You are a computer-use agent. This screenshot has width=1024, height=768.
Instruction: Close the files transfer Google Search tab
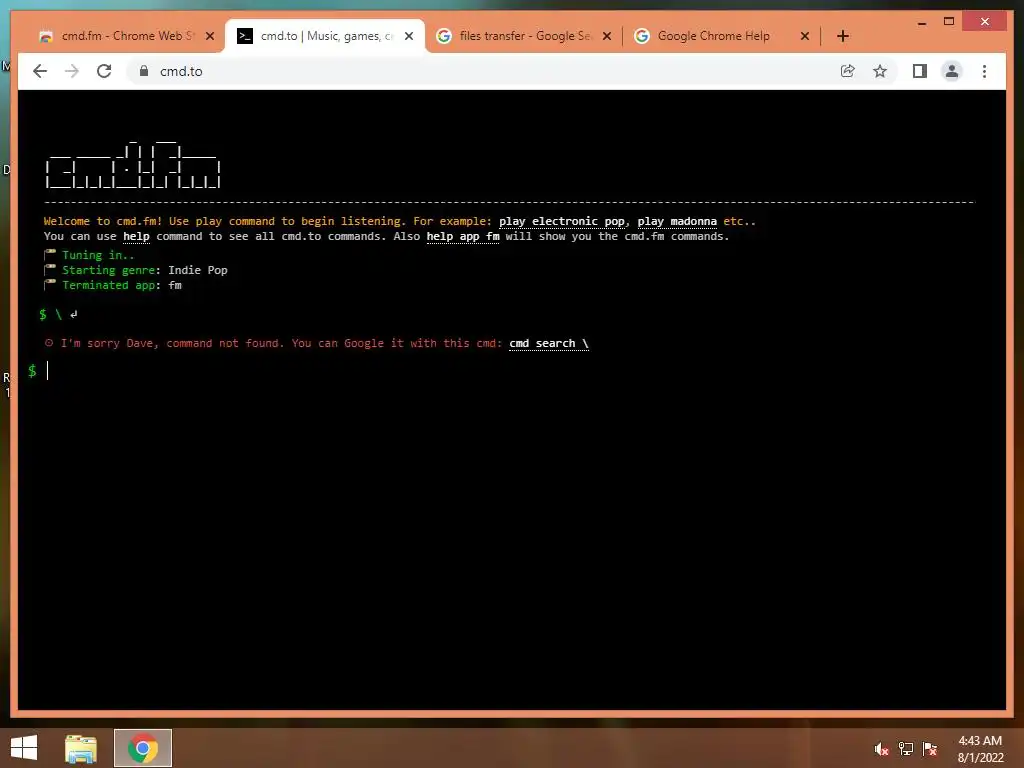click(x=607, y=36)
